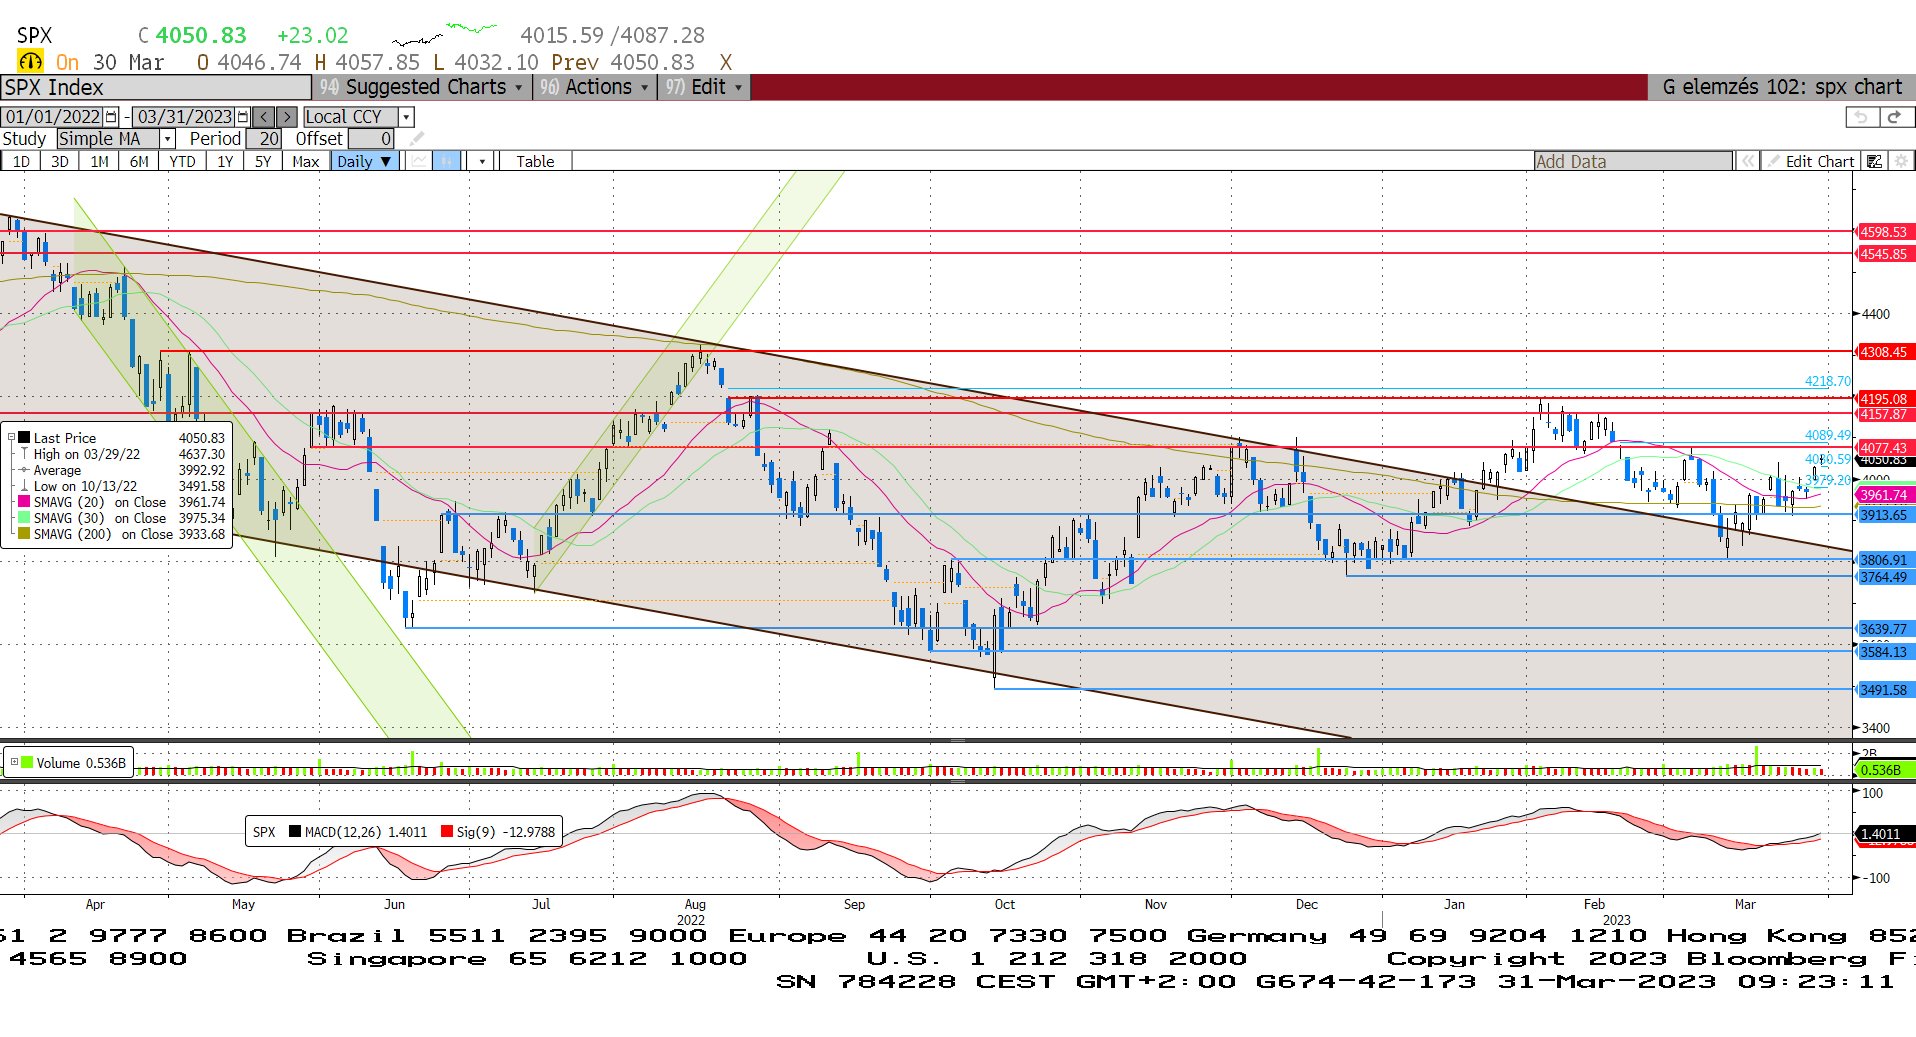Click the SMAVG (20) magenta color swatch
This screenshot has width=1916, height=1037.
click(24, 502)
